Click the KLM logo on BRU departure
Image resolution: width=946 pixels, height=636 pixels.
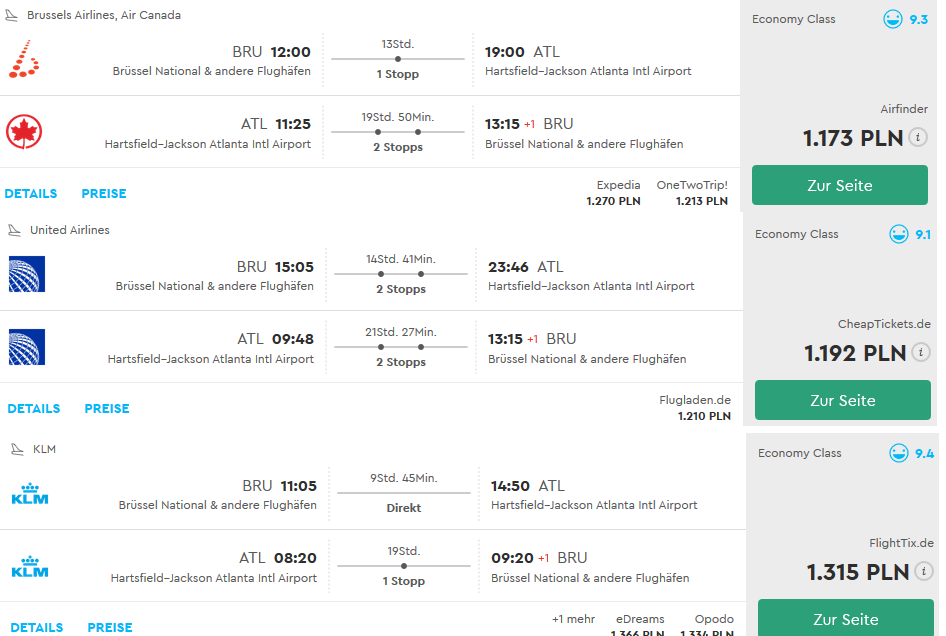(30, 494)
